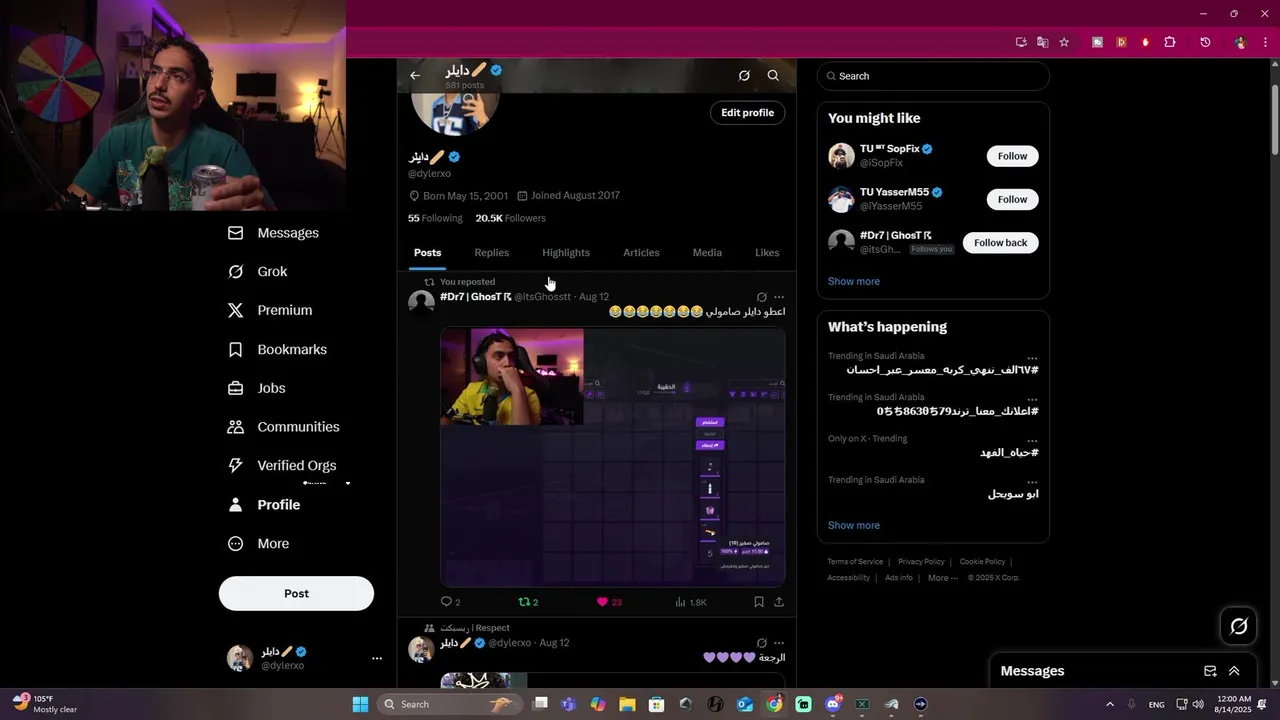Open more options on #Dr7 GhosT post
Image resolution: width=1280 pixels, height=720 pixels.
point(779,297)
